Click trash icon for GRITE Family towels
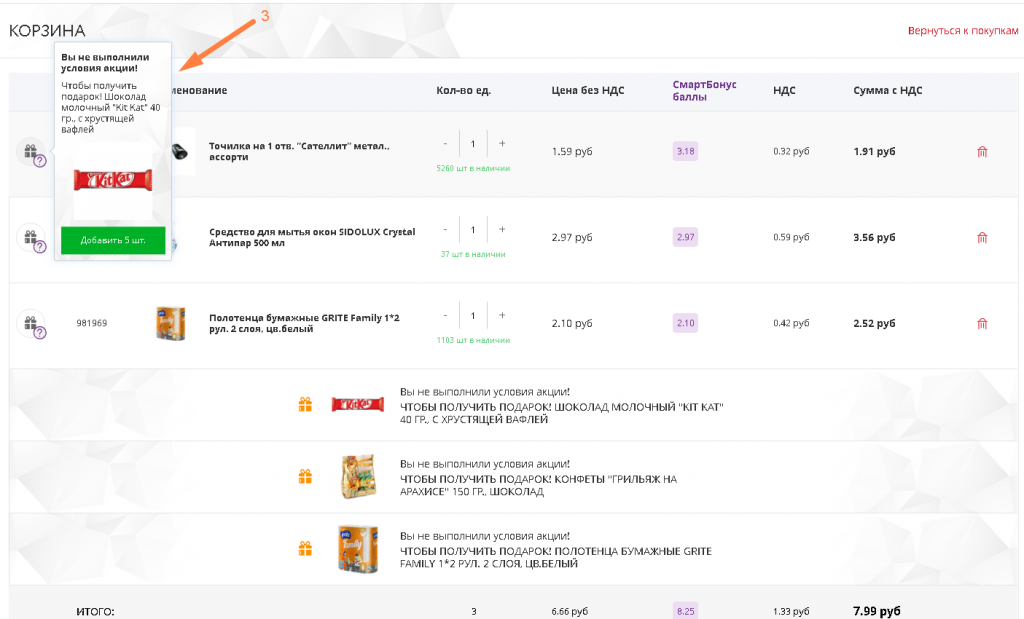The height and width of the screenshot is (619, 1024). click(982, 324)
